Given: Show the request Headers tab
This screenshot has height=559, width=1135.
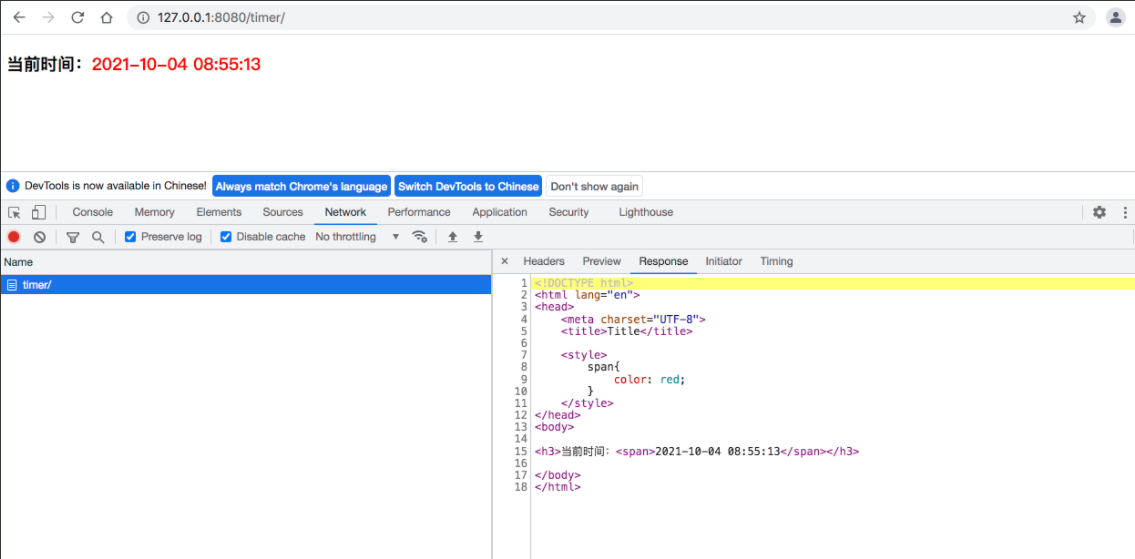Looking at the screenshot, I should [x=544, y=261].
